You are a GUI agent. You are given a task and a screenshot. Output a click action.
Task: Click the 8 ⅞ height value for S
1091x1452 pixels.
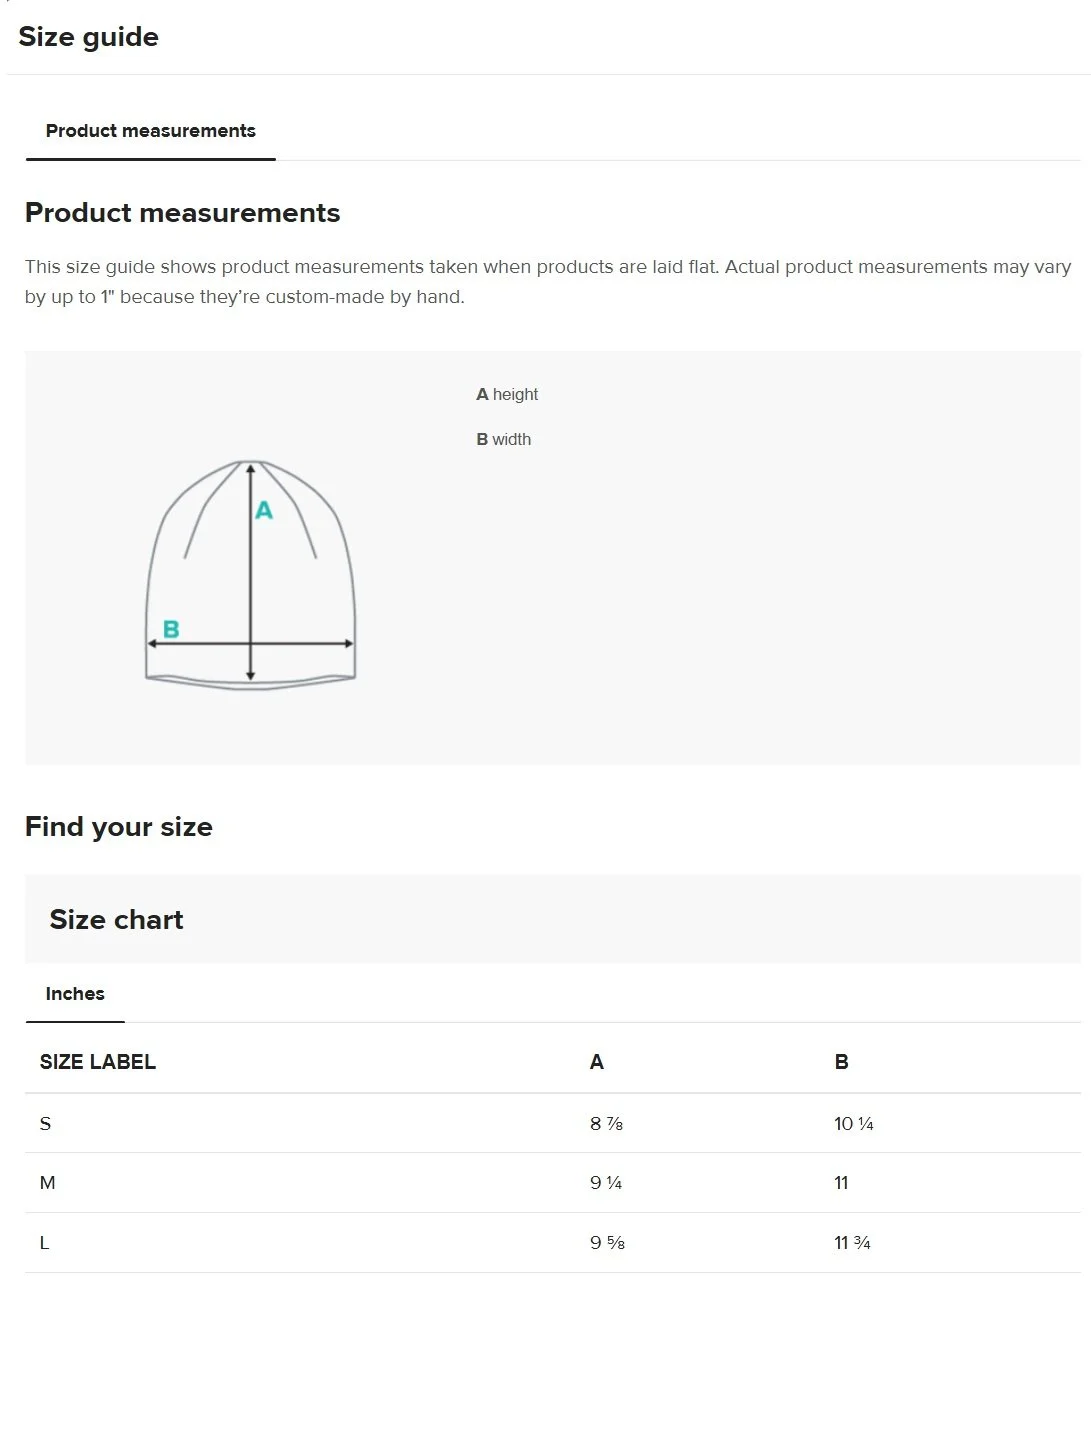coord(607,1124)
